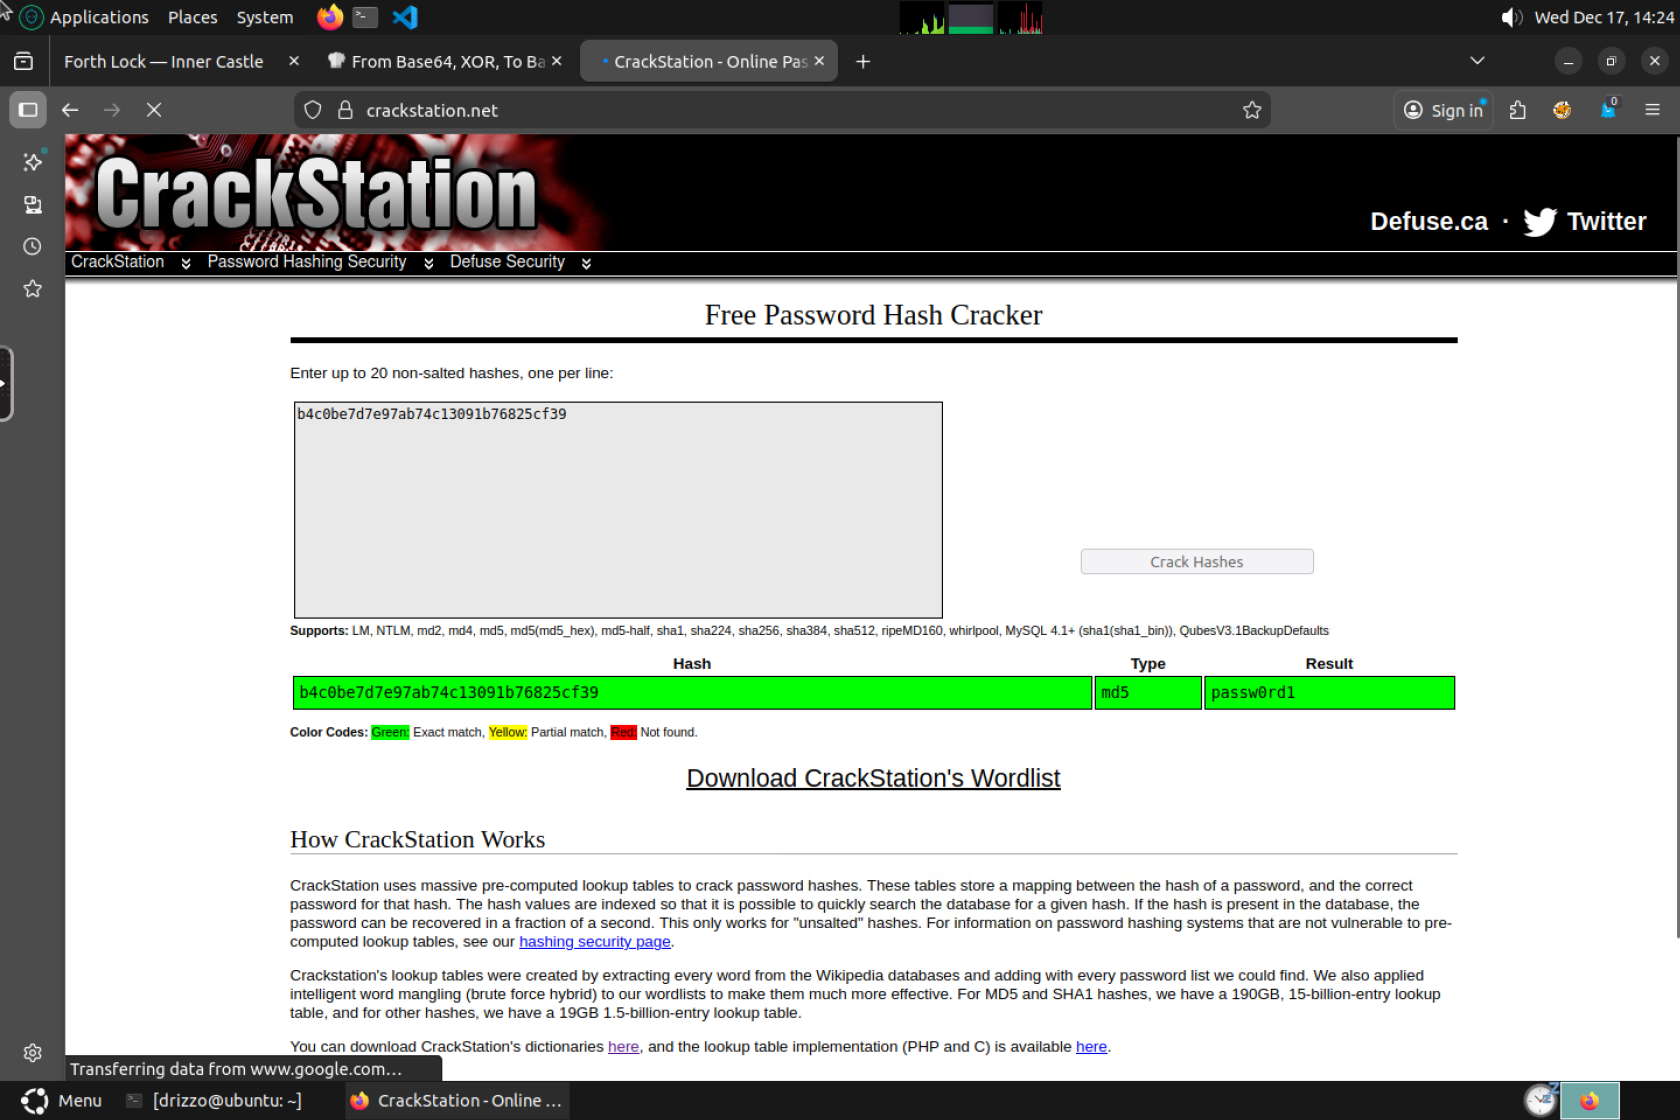Select the md5 type cell
This screenshot has height=1120, width=1680.
pyautogui.click(x=1148, y=693)
